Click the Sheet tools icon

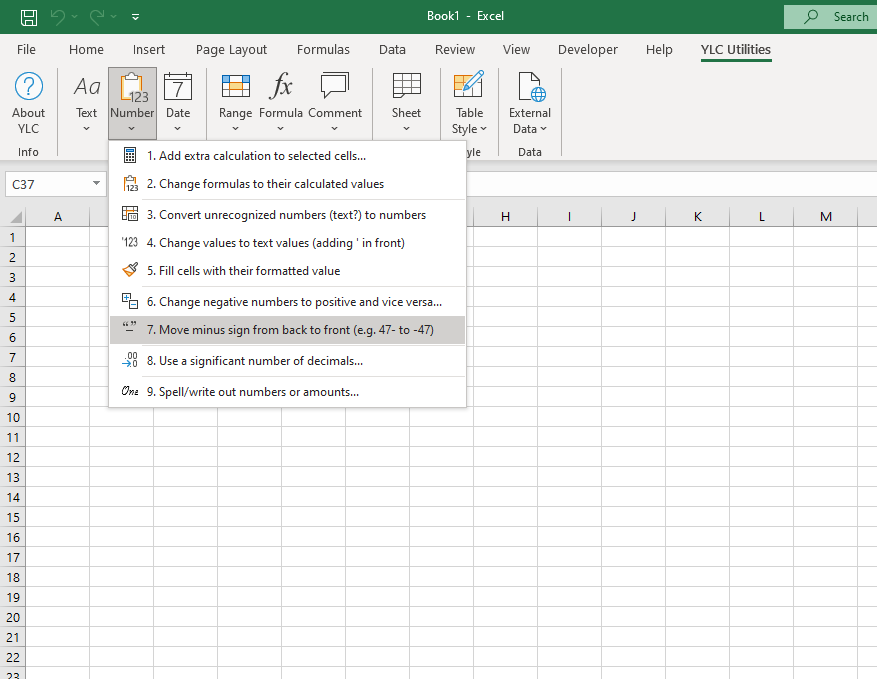pyautogui.click(x=406, y=88)
